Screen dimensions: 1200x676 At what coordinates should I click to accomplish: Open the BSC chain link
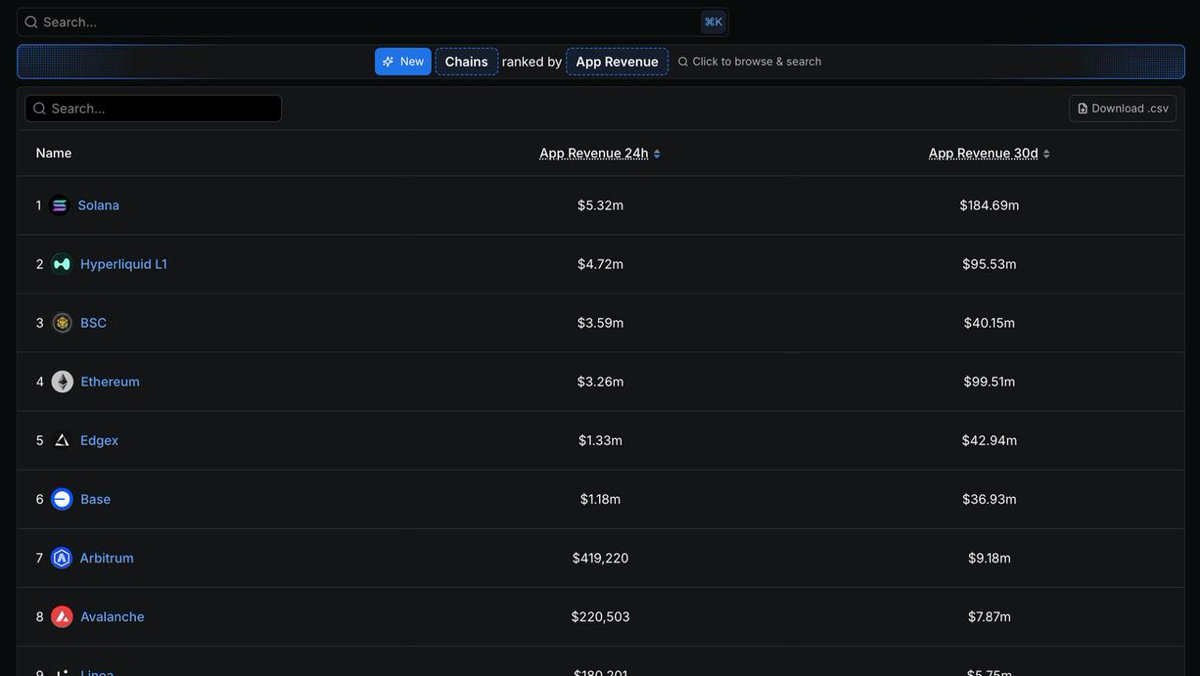point(93,323)
